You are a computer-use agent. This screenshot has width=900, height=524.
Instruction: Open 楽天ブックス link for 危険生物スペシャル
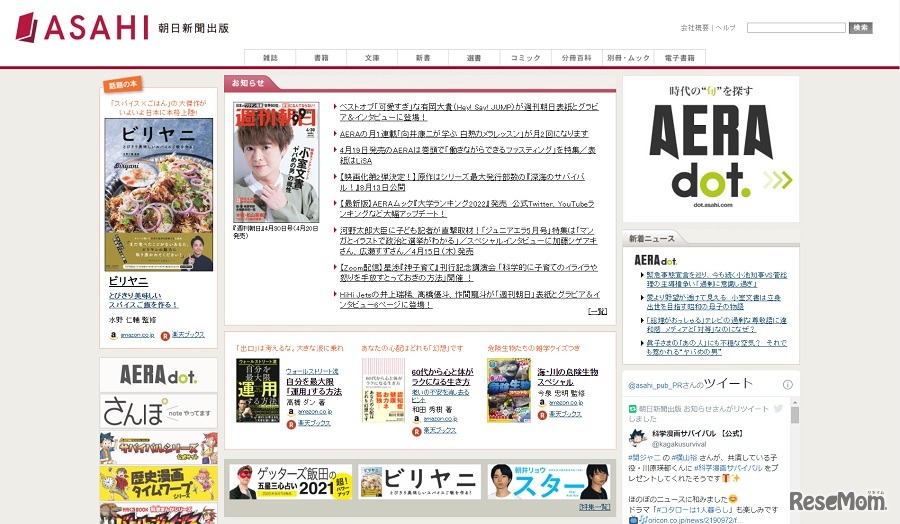(x=565, y=414)
